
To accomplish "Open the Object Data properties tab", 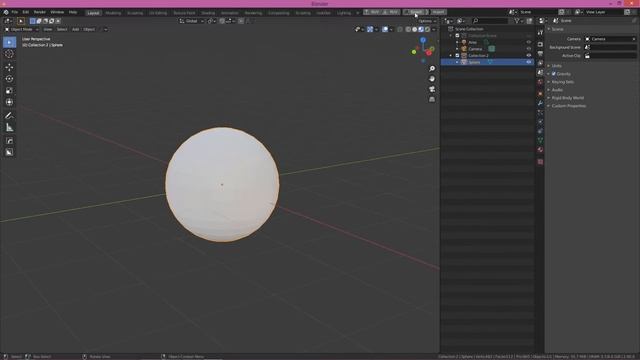I will click(540, 140).
